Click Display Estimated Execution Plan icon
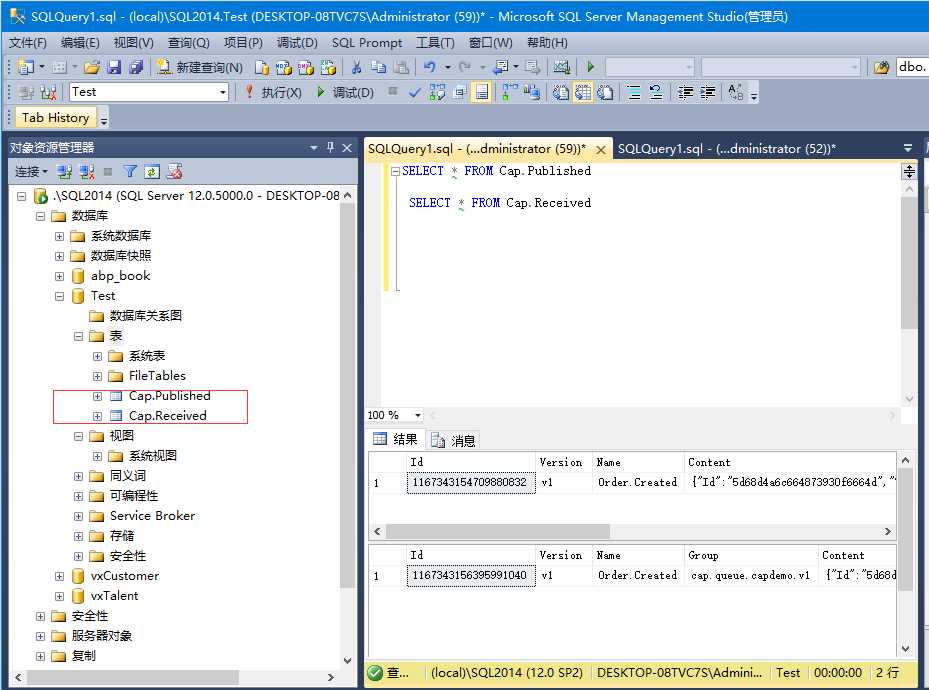929x690 pixels. pyautogui.click(x=437, y=92)
